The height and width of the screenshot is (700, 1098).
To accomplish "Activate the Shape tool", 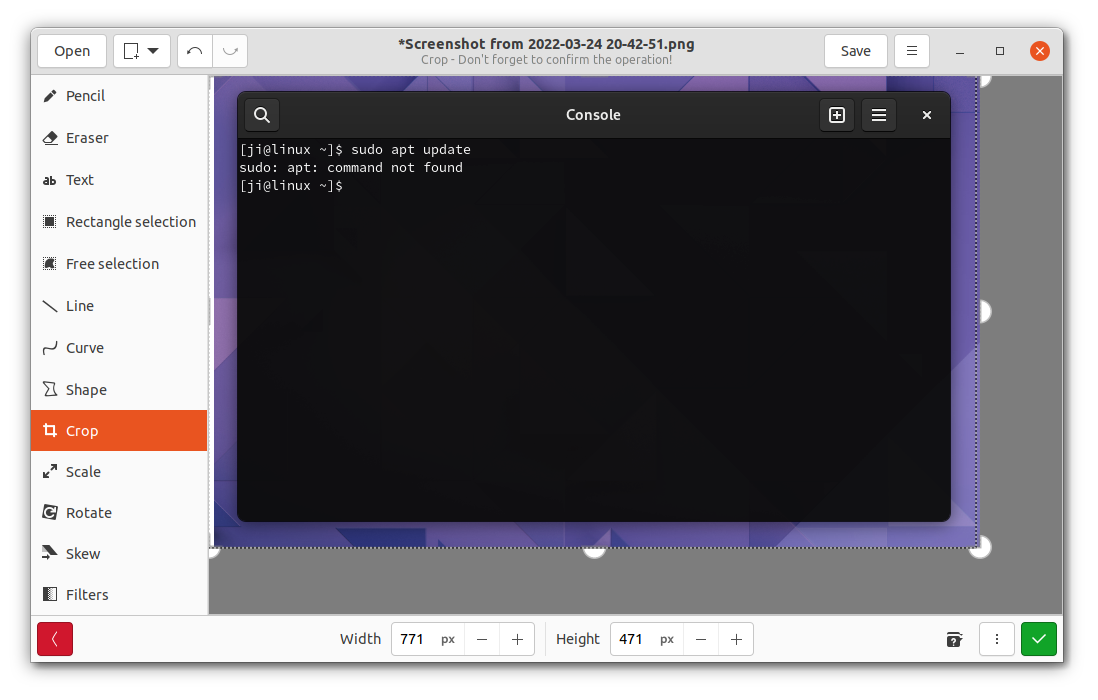I will click(x=87, y=389).
